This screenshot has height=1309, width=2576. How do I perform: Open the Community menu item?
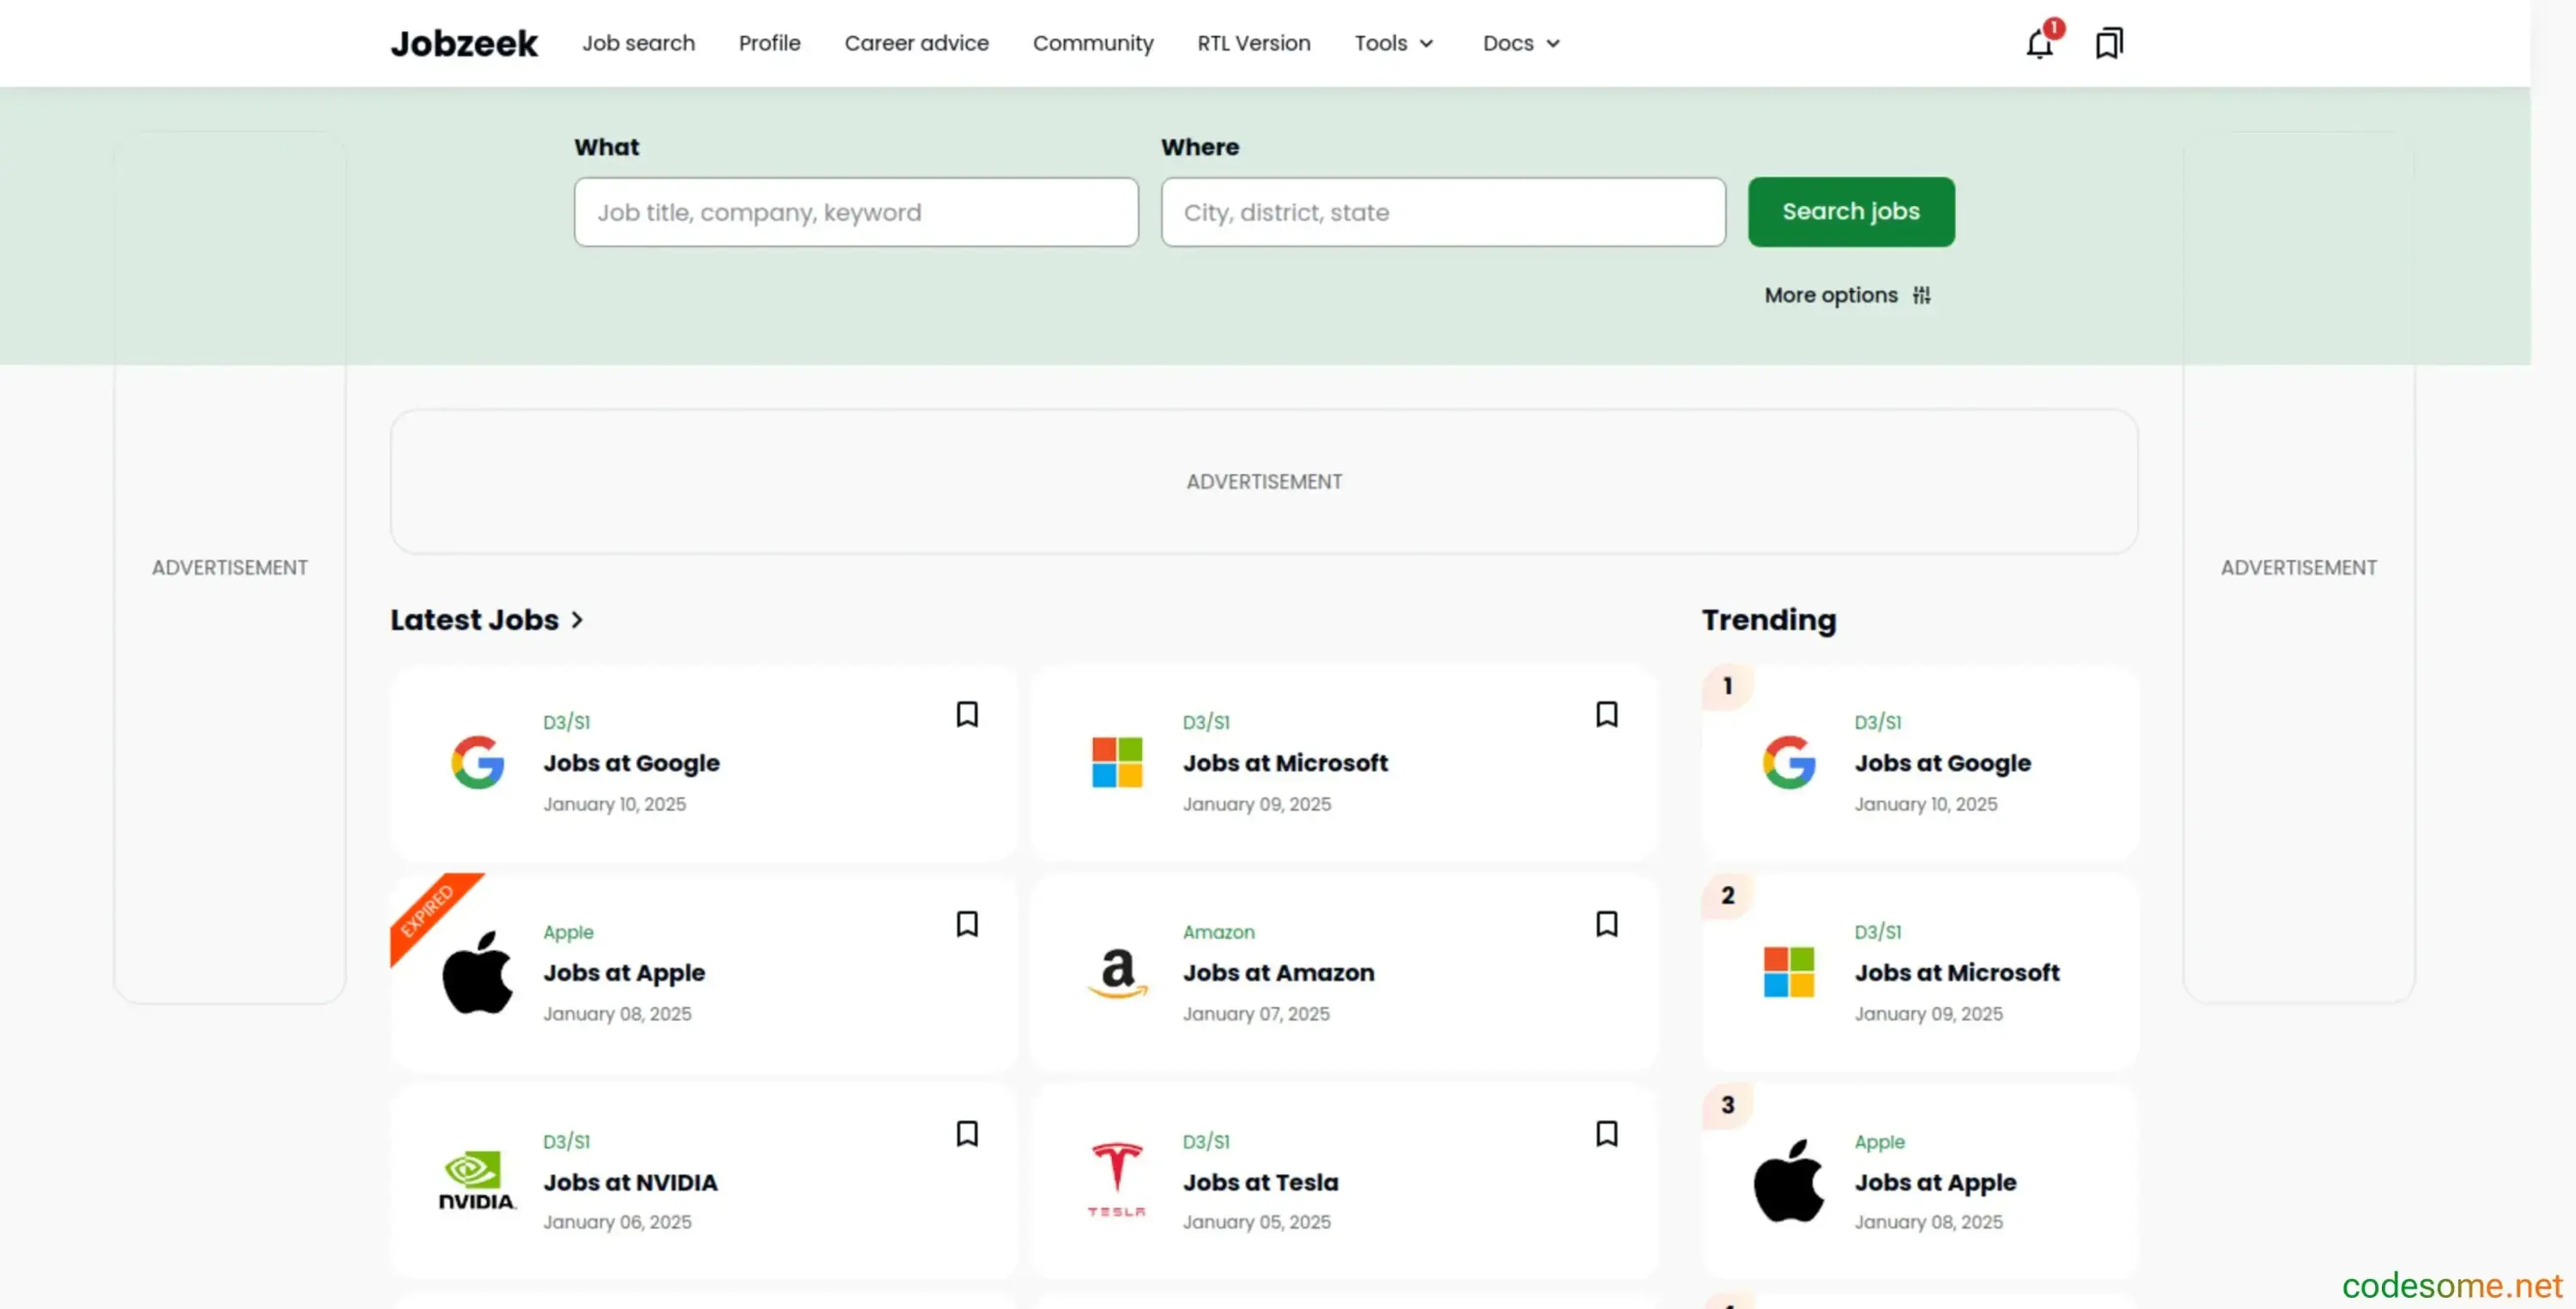coord(1092,43)
